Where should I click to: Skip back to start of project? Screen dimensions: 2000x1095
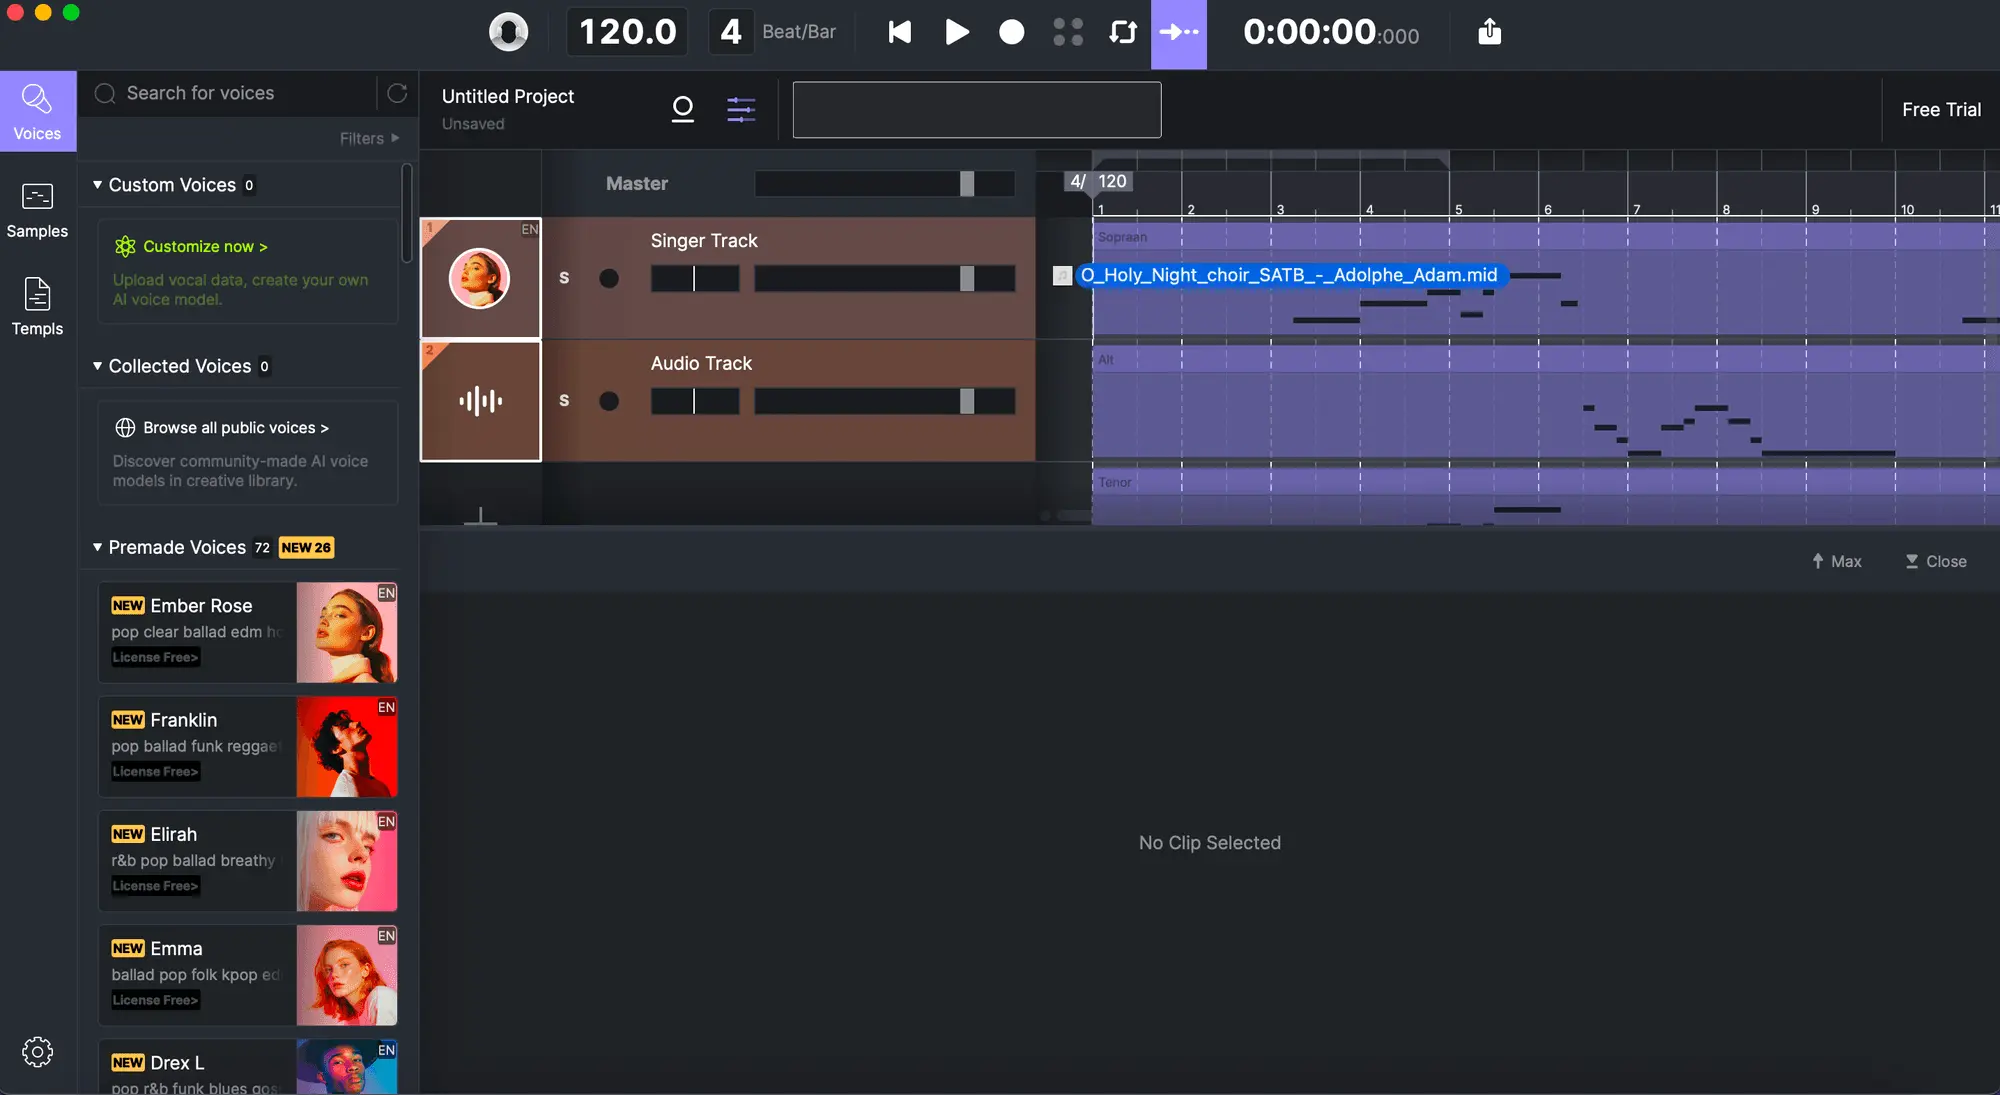coord(899,32)
